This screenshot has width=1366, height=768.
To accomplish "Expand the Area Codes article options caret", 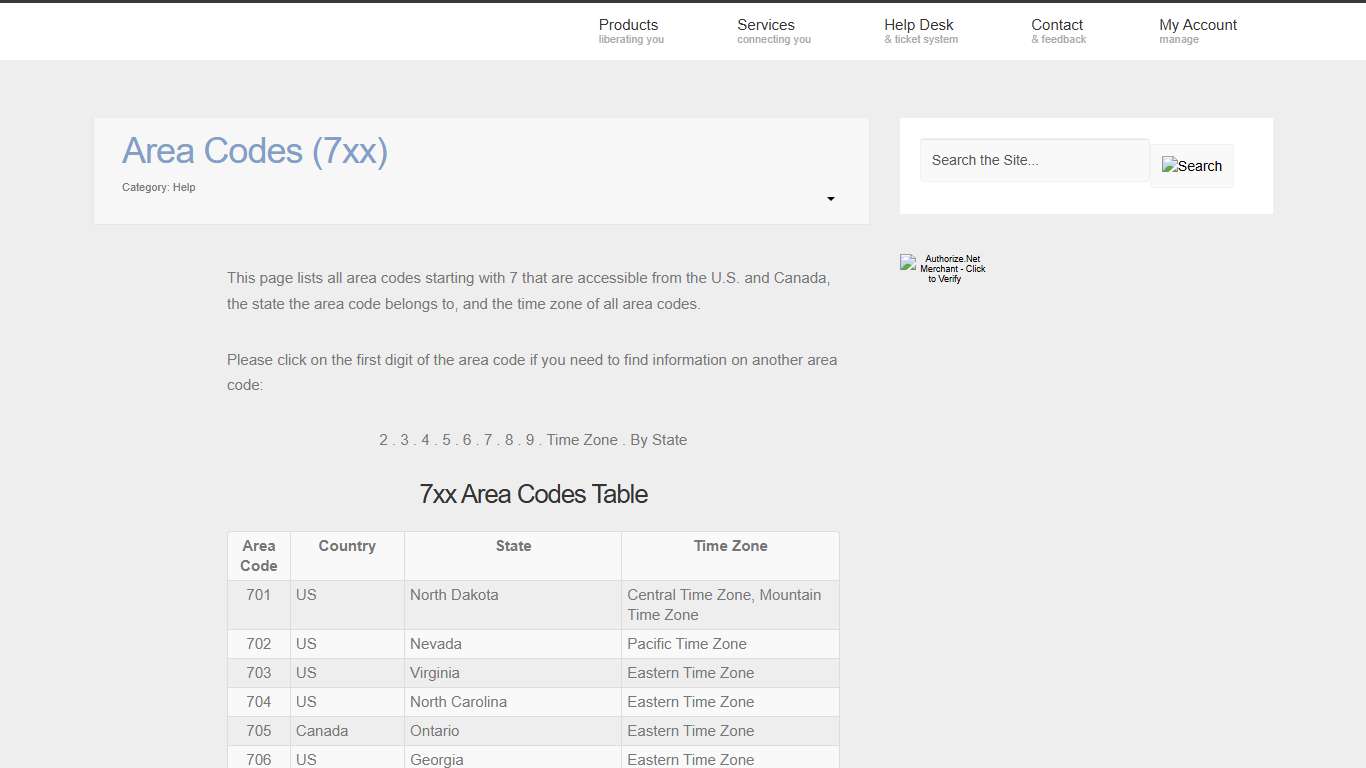I will [830, 199].
